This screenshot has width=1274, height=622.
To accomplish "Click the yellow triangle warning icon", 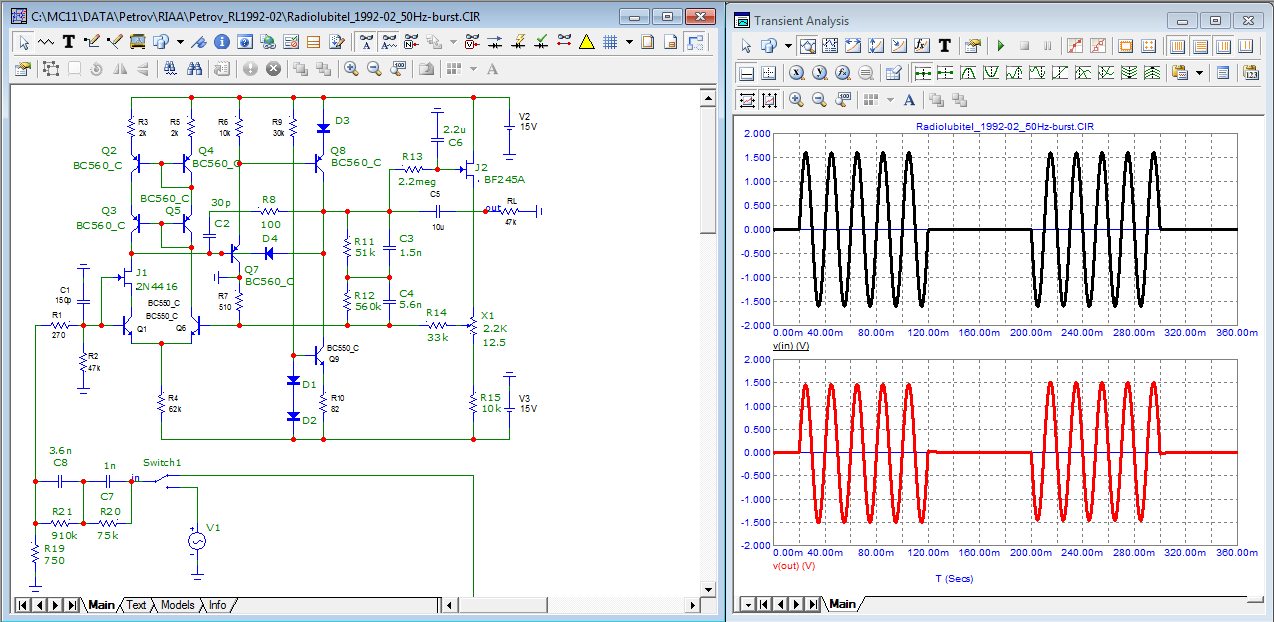I will (586, 42).
